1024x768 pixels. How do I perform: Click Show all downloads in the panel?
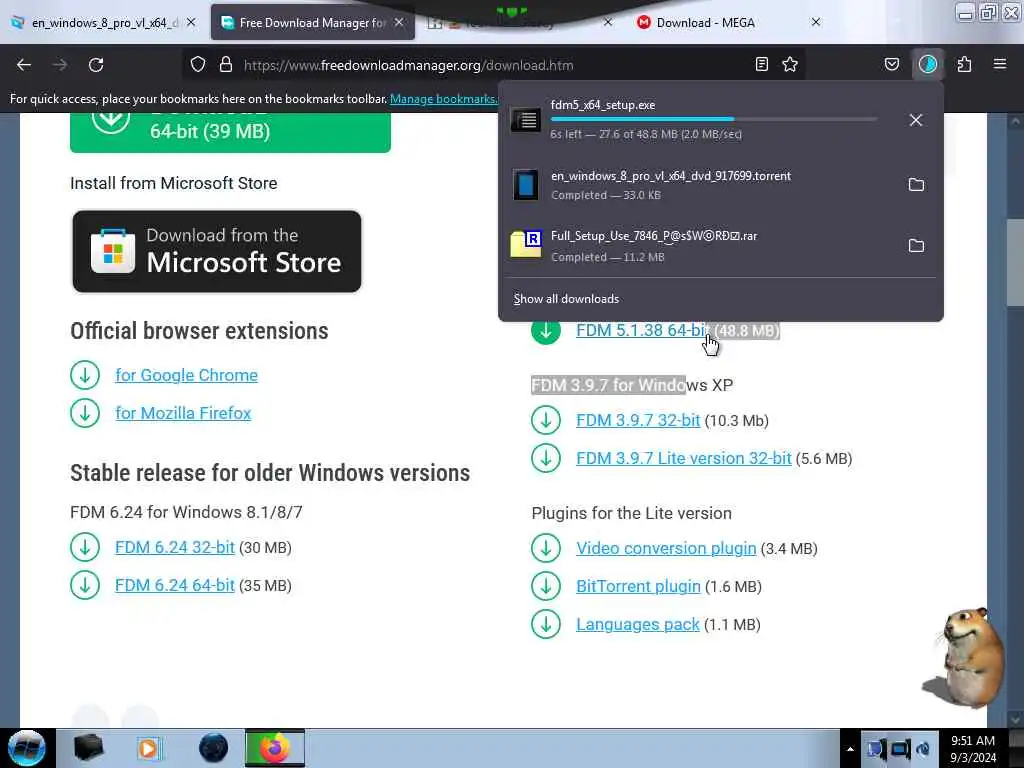pyautogui.click(x=566, y=299)
